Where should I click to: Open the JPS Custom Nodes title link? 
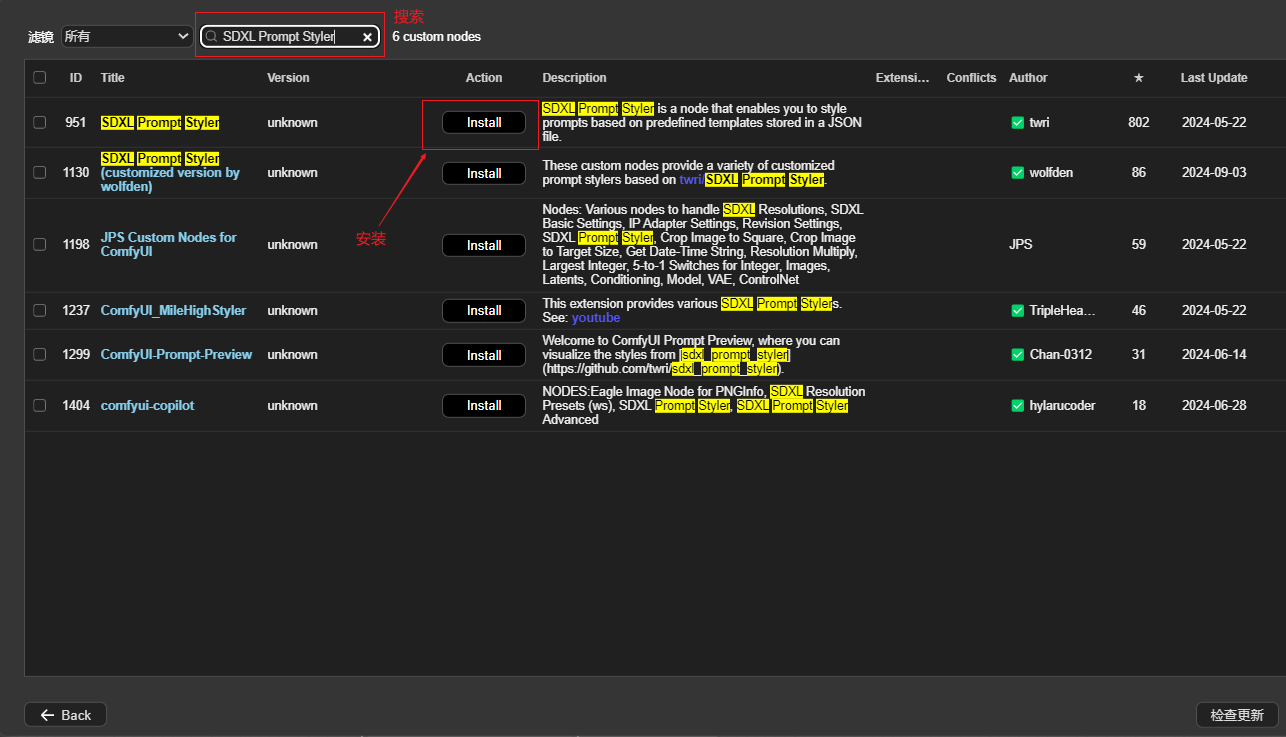(x=169, y=244)
